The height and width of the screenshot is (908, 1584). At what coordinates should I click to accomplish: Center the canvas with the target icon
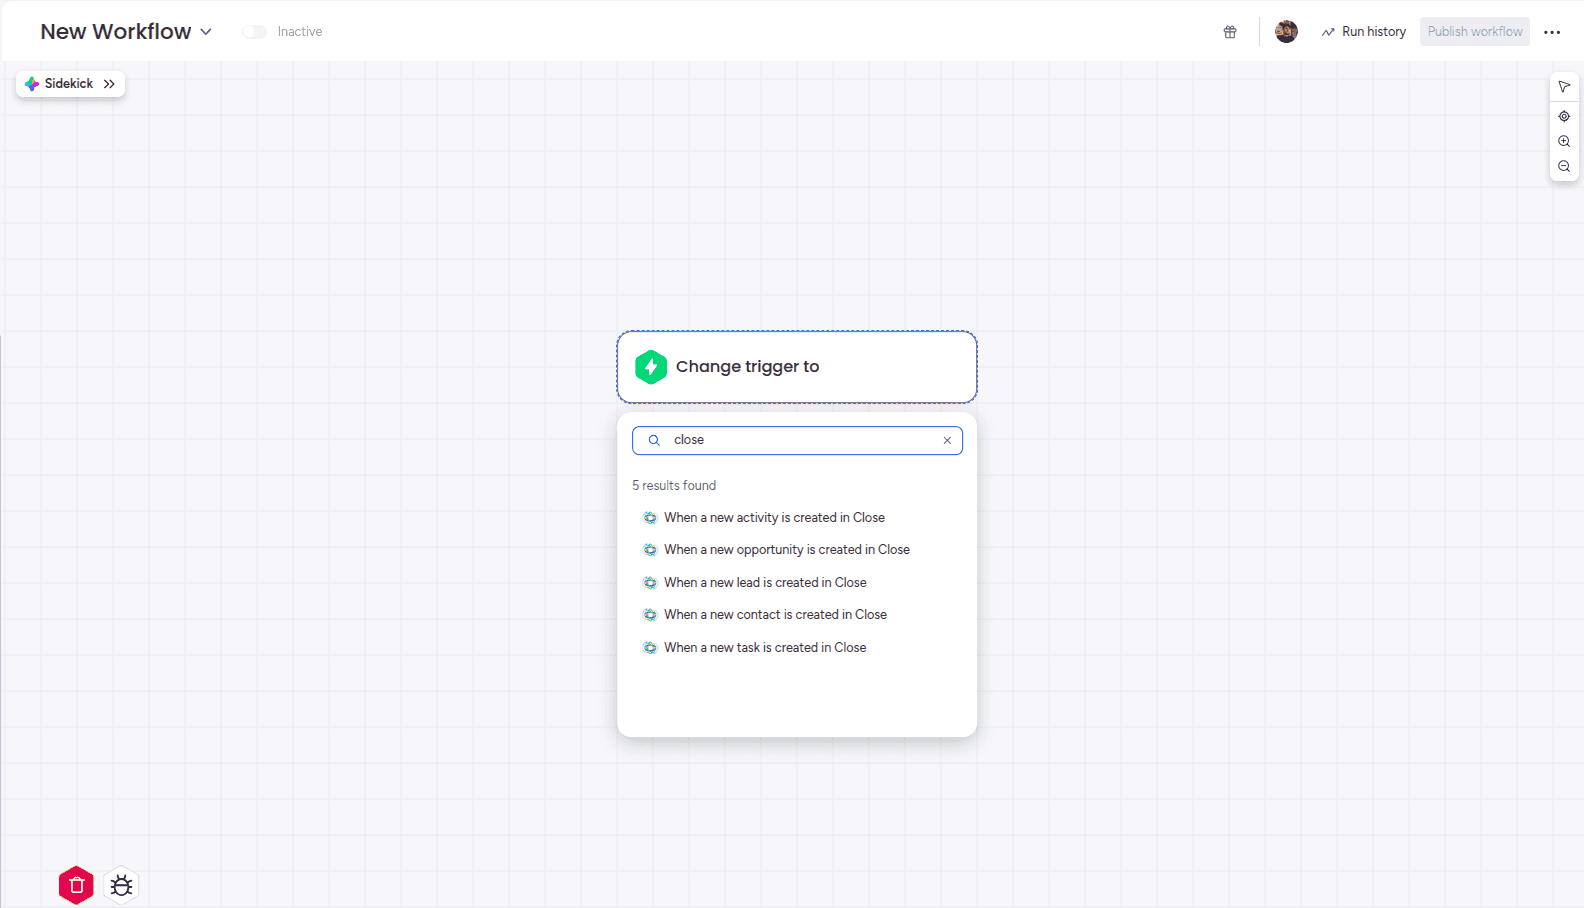(1564, 116)
